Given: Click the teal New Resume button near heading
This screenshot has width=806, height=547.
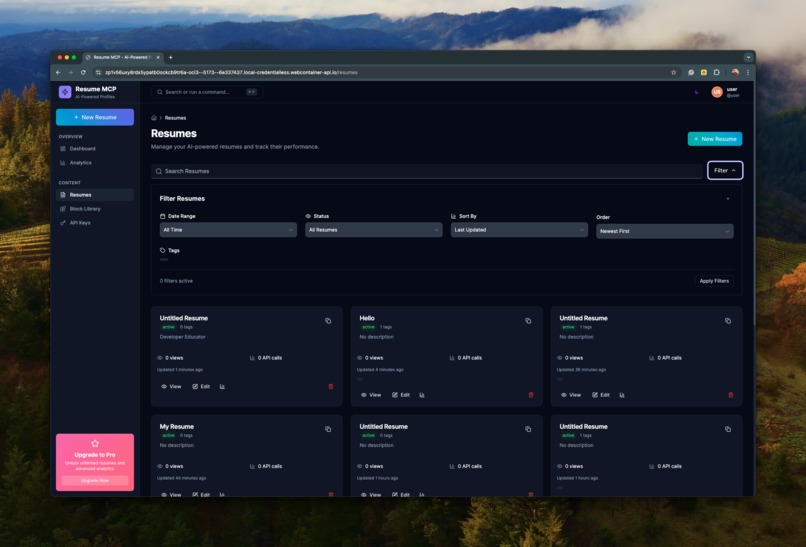Looking at the screenshot, I should click(715, 139).
